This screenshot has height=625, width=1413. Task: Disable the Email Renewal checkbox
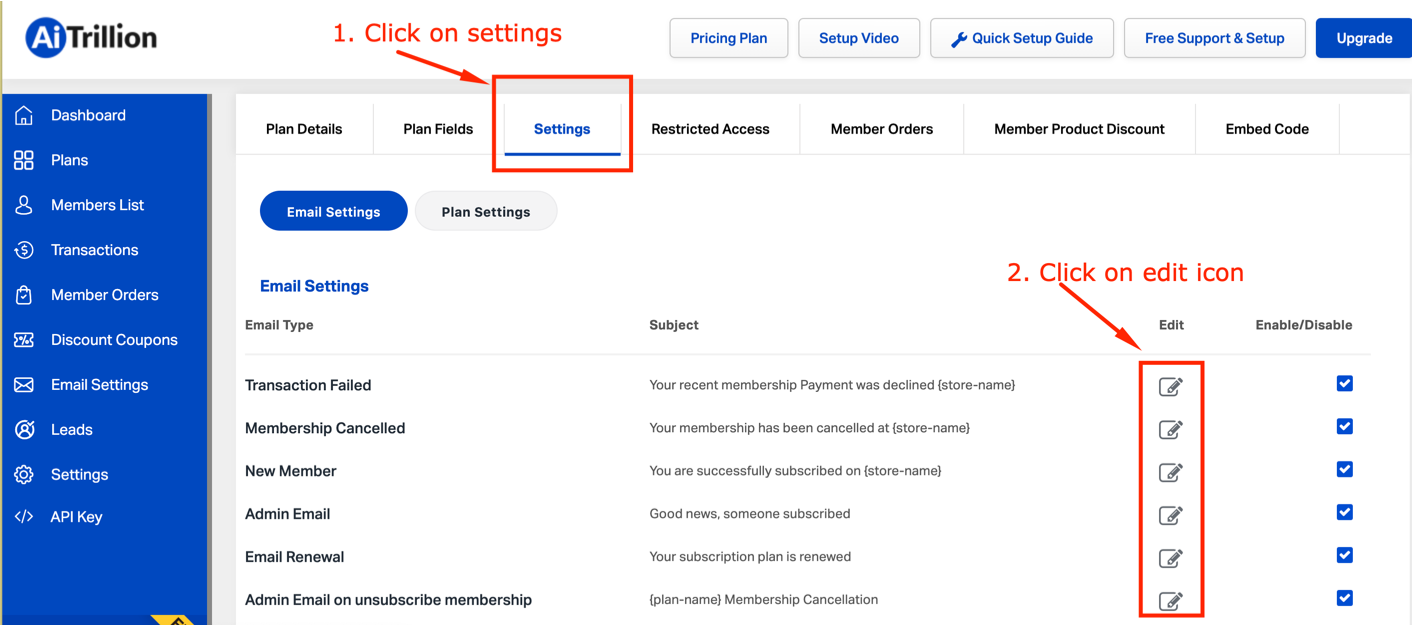point(1345,556)
